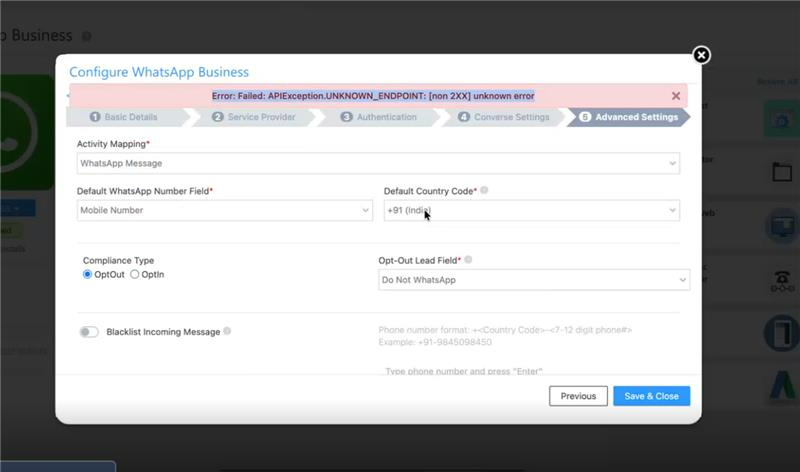
Task: Open Default WhatsApp Number Field dropdown
Action: [224, 210]
